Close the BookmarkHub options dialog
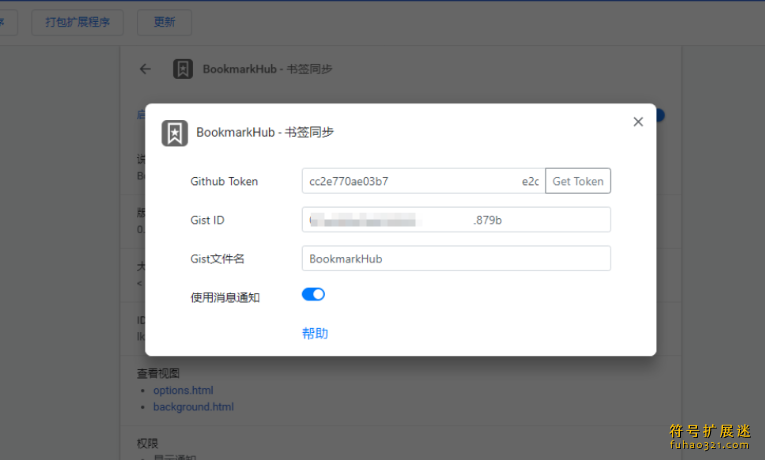 [x=638, y=122]
